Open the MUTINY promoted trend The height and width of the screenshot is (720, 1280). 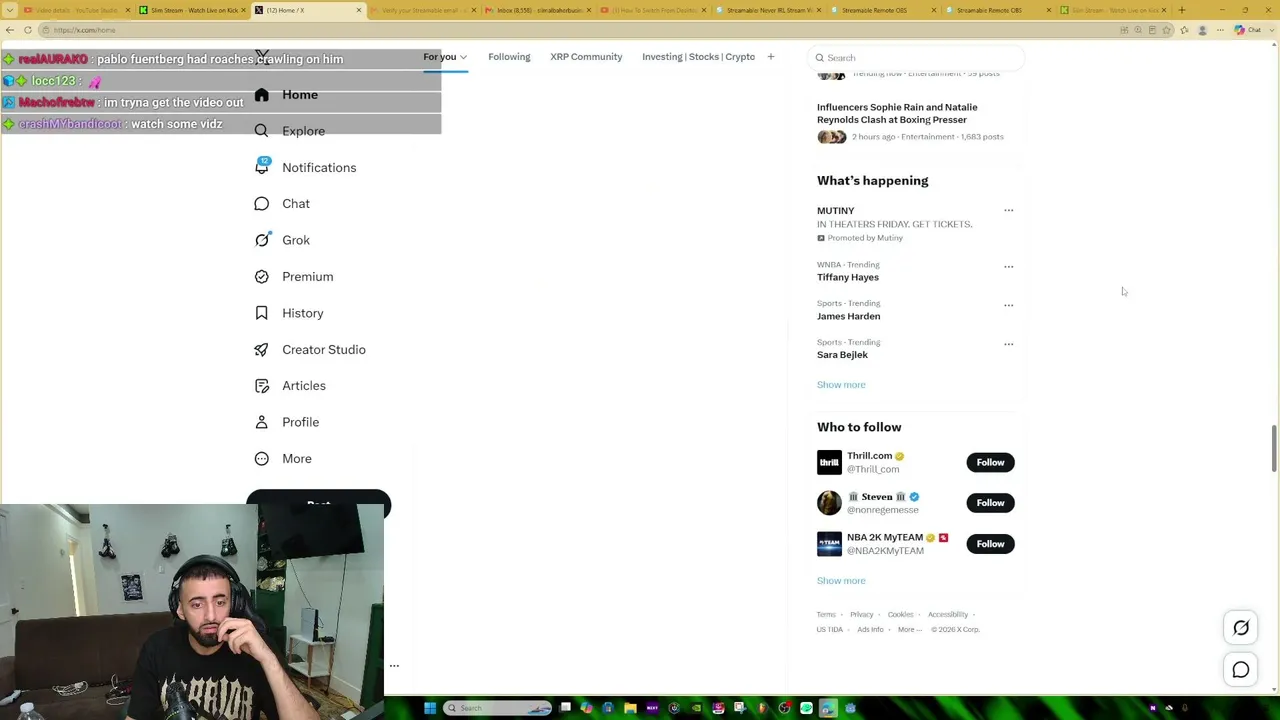[x=836, y=211]
